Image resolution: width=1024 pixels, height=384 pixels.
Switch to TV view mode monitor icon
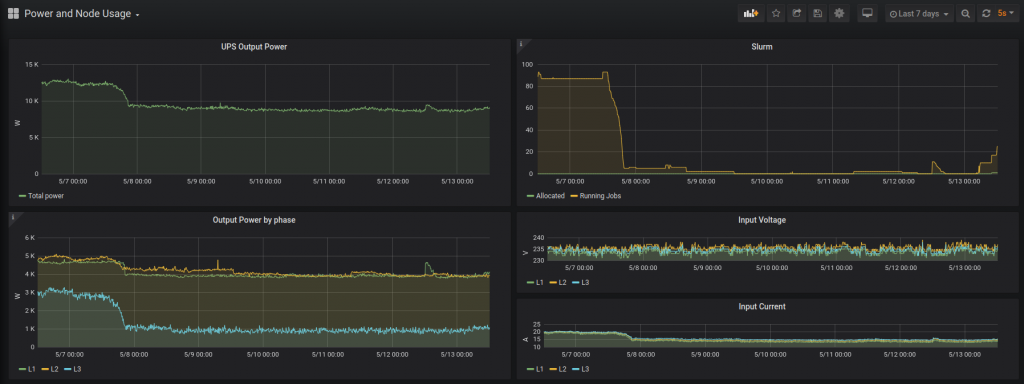point(867,14)
